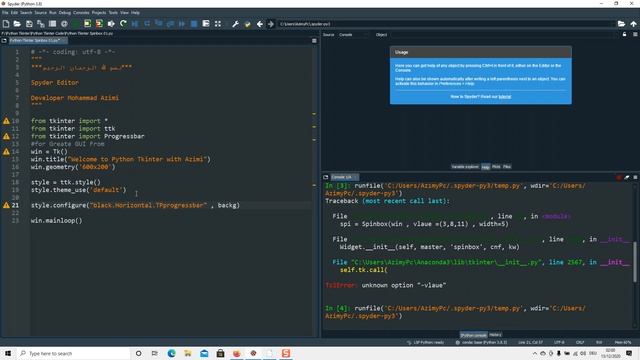Click the Mem usage status entry
Viewport: 640px width, 360px height.
623,342
